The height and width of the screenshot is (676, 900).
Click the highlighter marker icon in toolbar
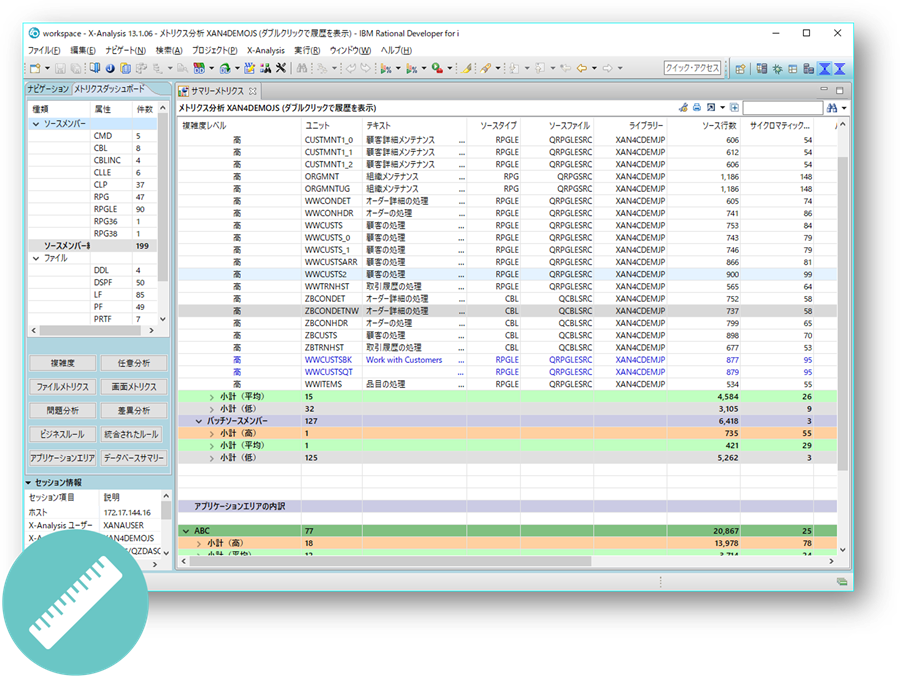(467, 68)
